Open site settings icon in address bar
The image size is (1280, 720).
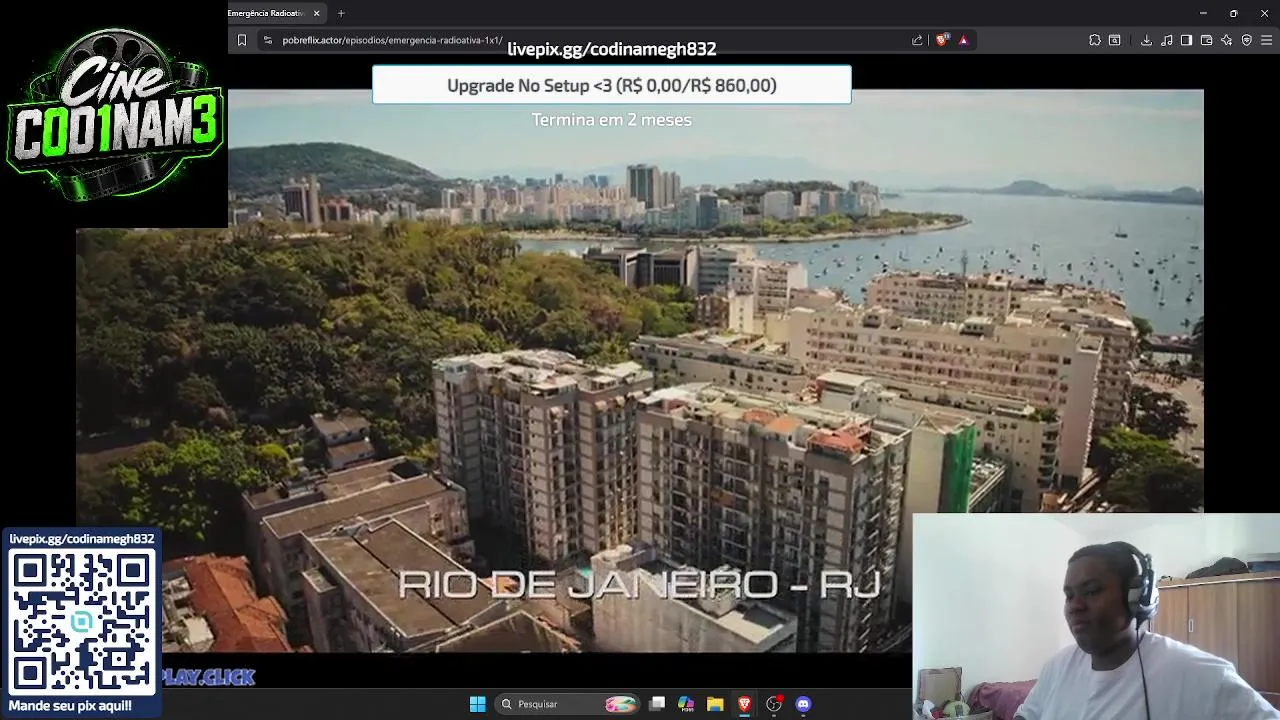tap(267, 40)
